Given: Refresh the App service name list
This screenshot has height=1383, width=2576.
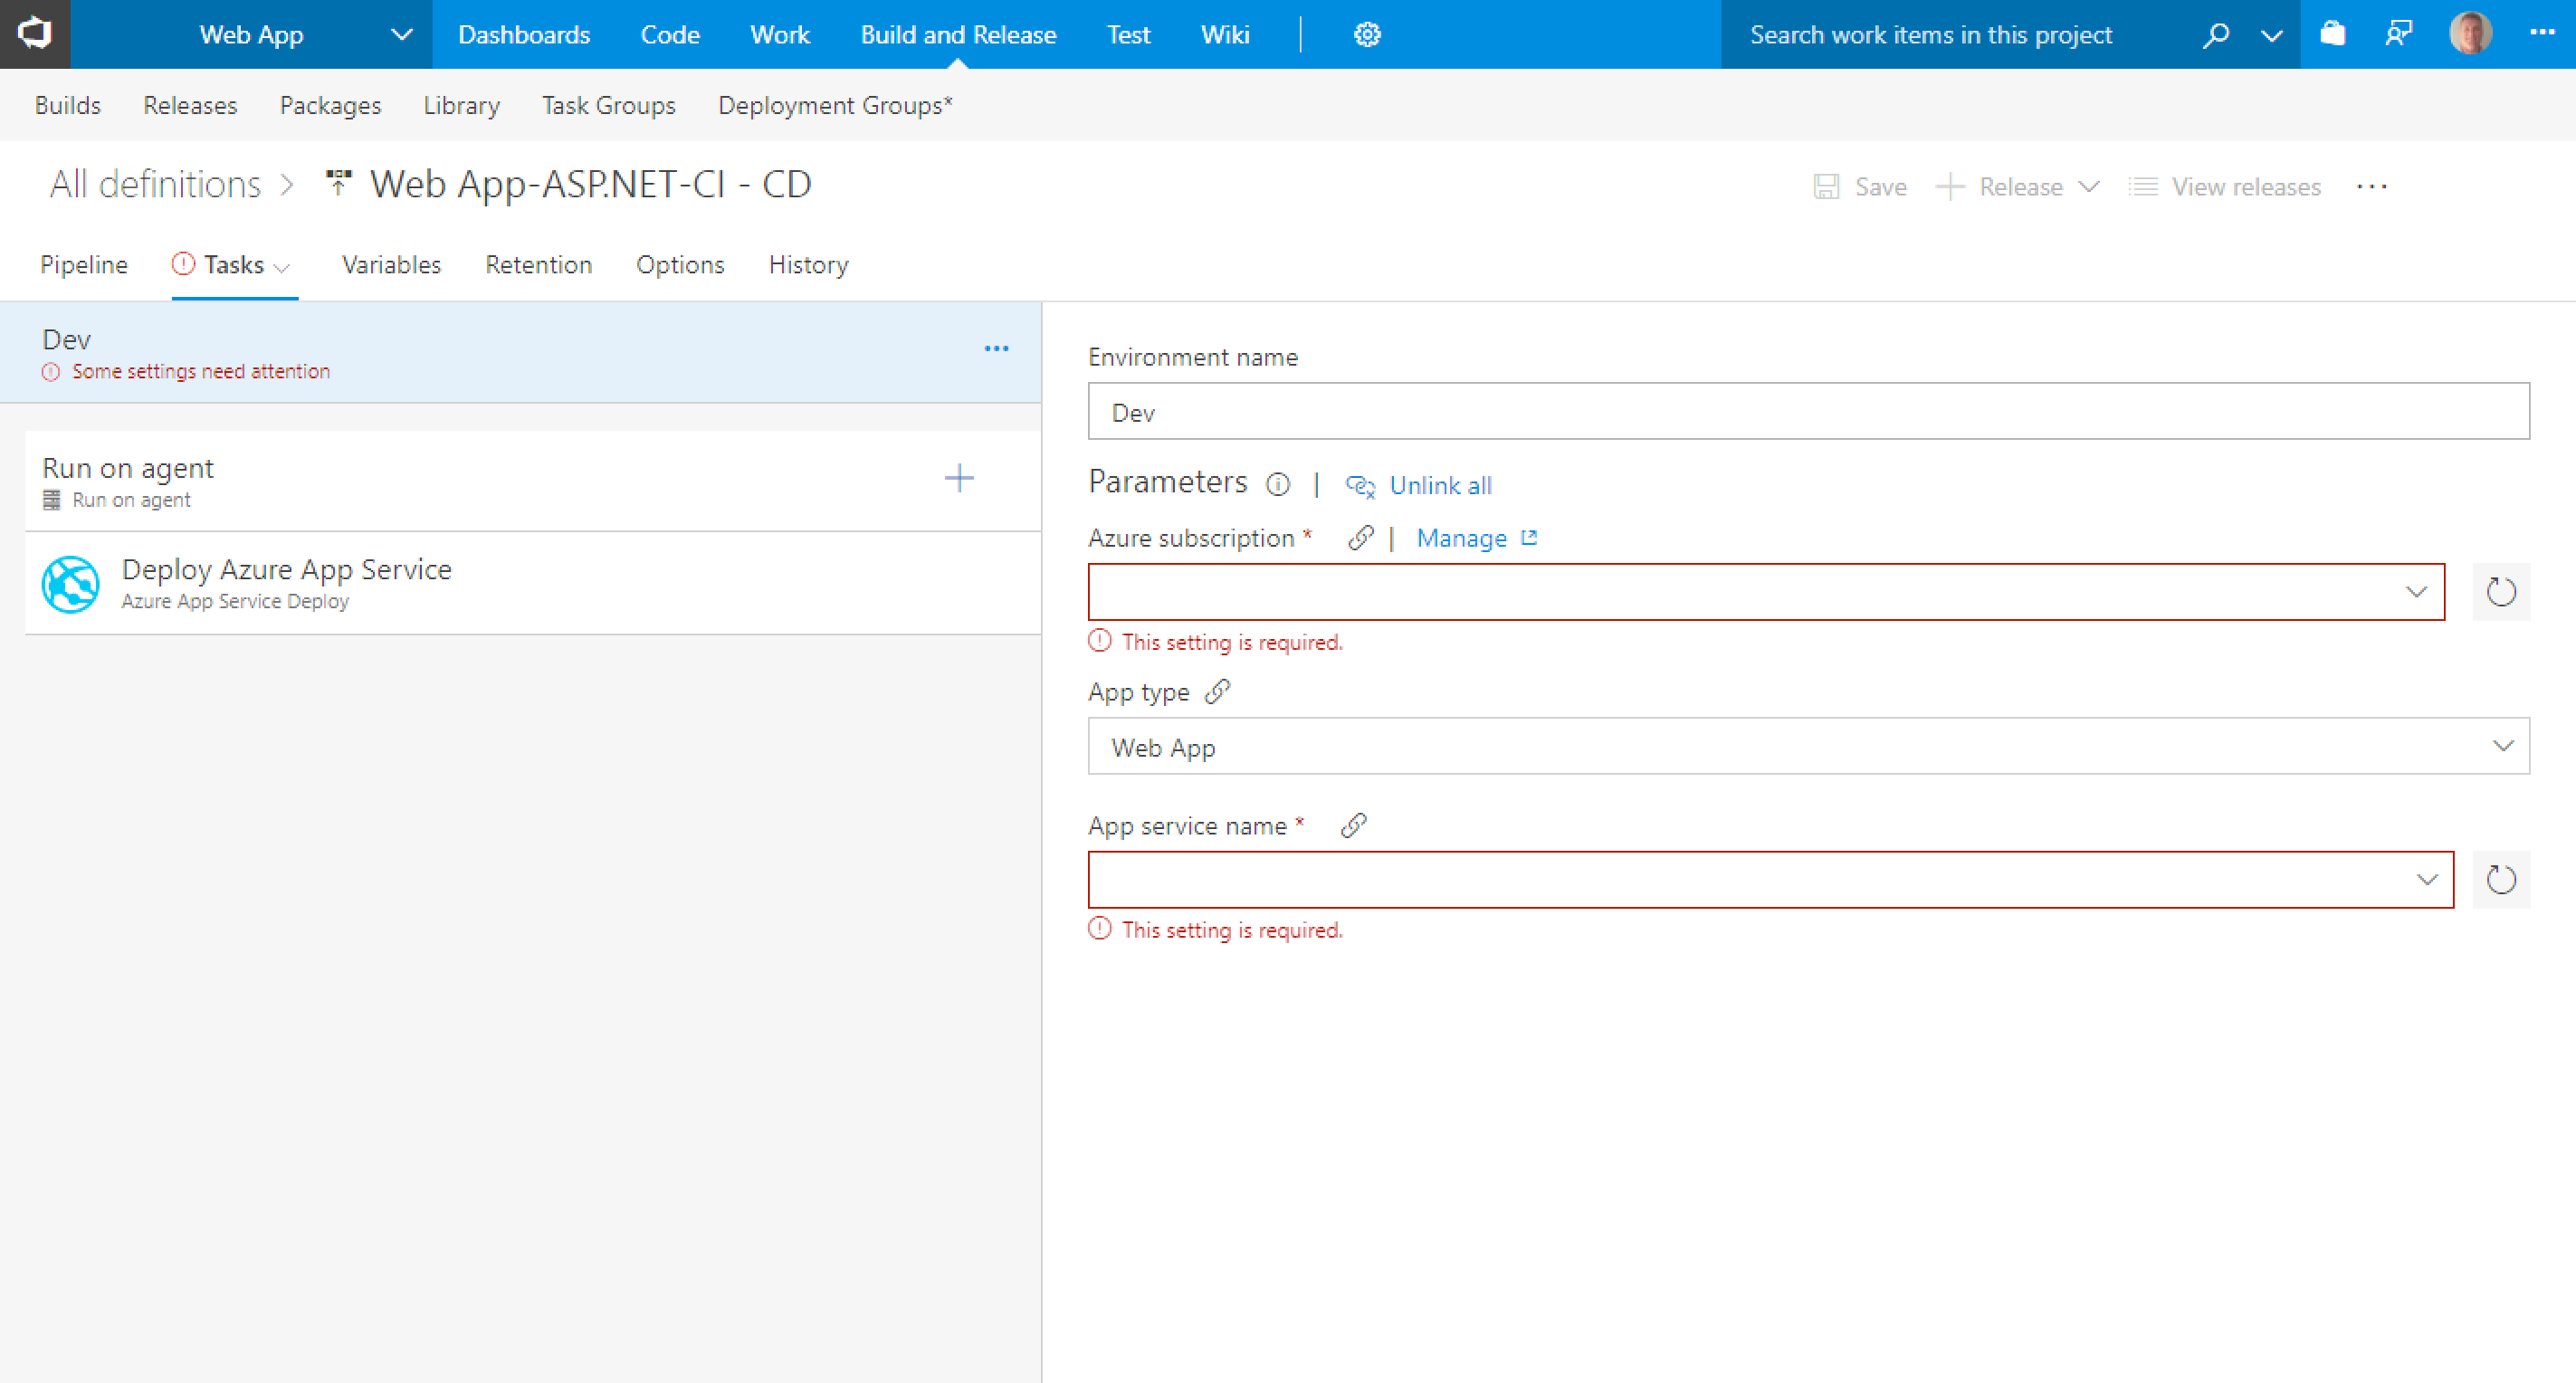Looking at the screenshot, I should pos(2500,880).
